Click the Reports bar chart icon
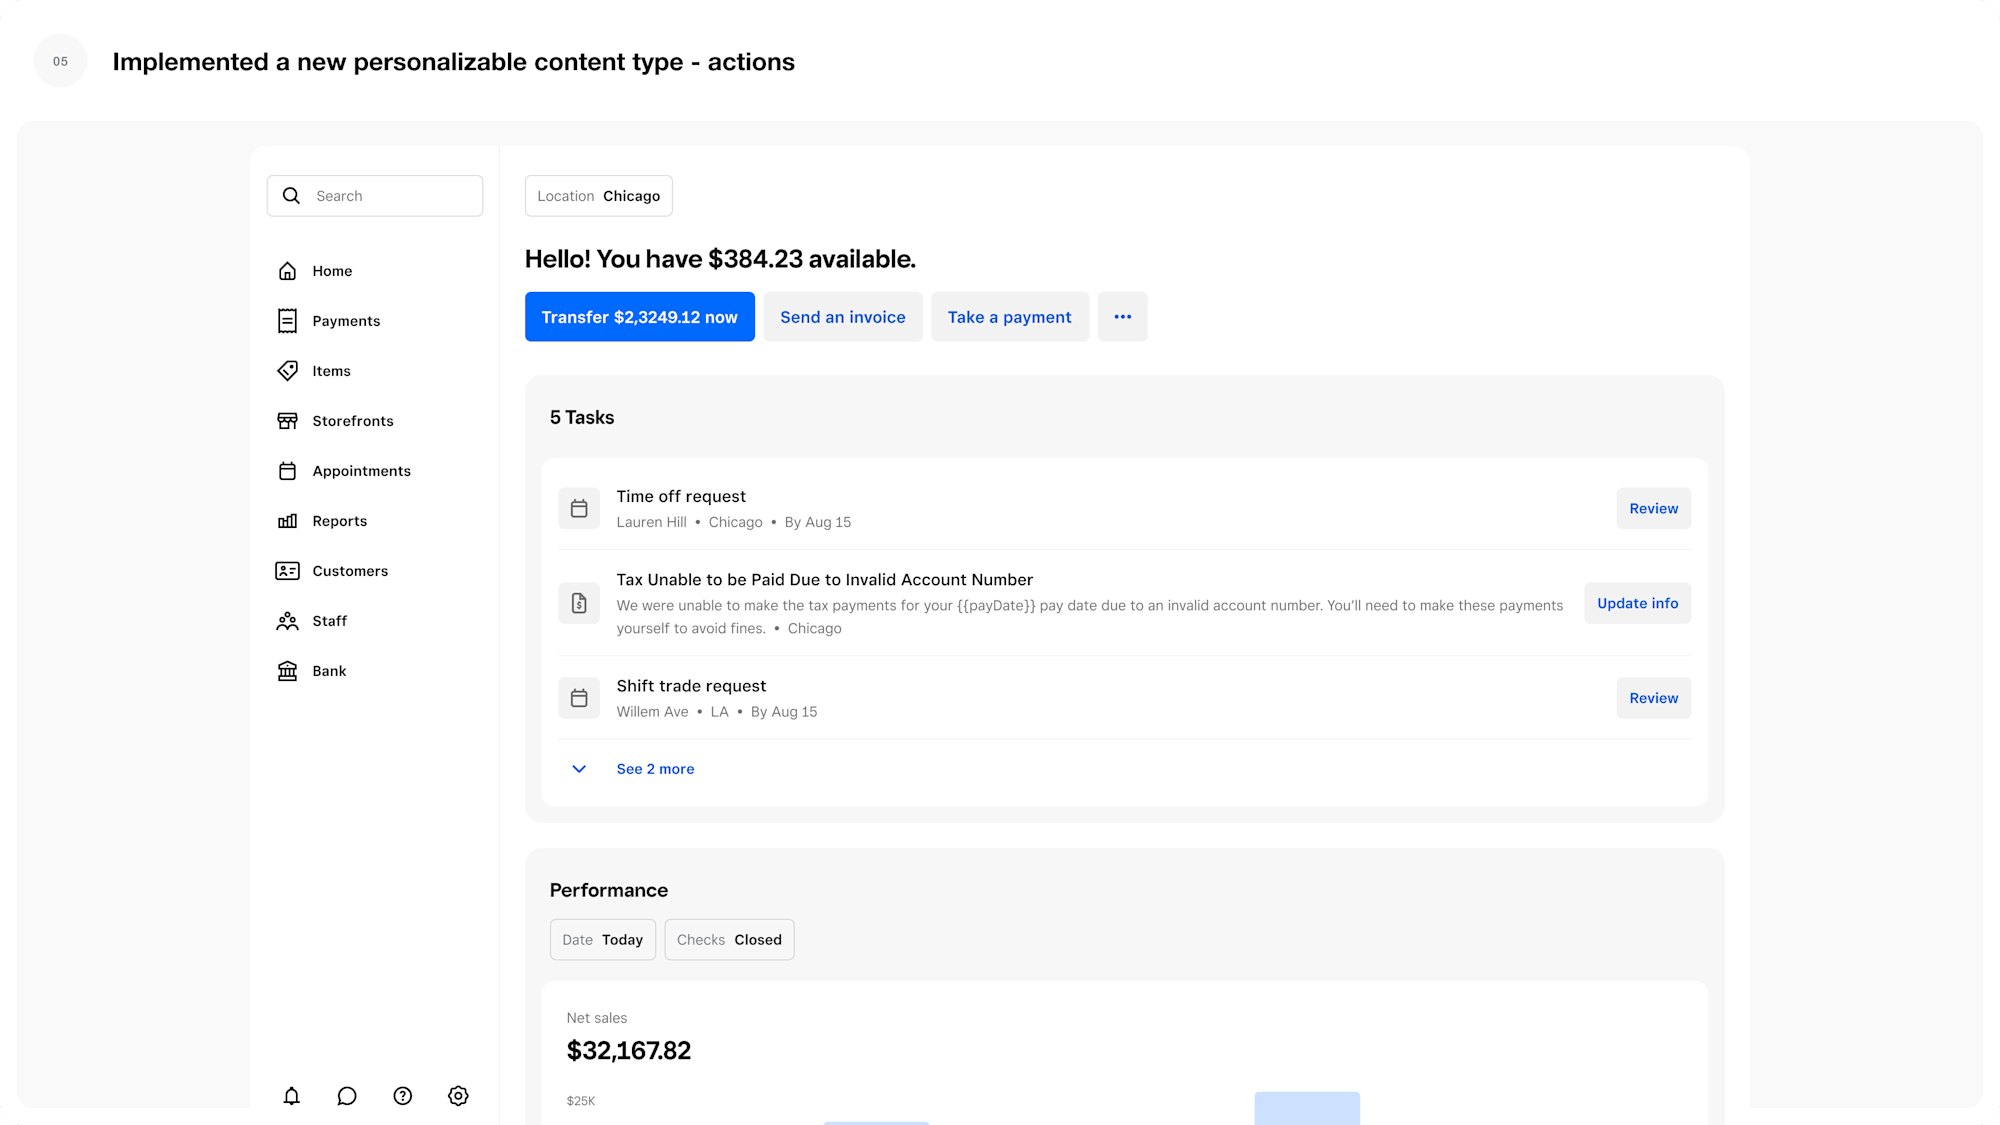 pos(287,521)
